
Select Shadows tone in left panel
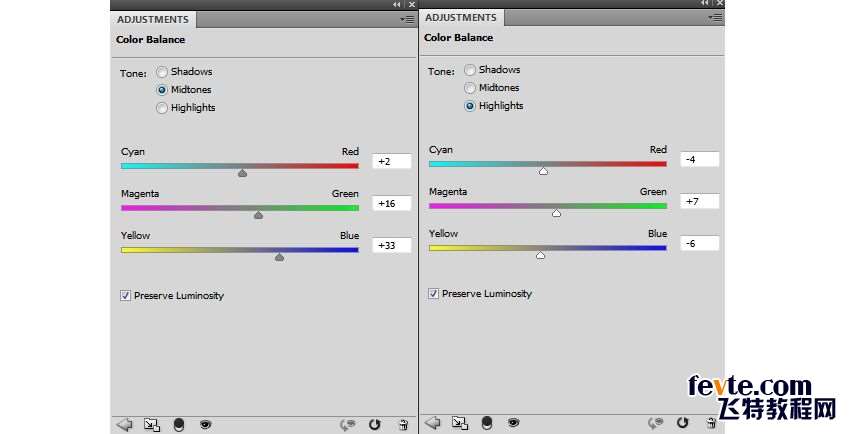pyautogui.click(x=184, y=72)
